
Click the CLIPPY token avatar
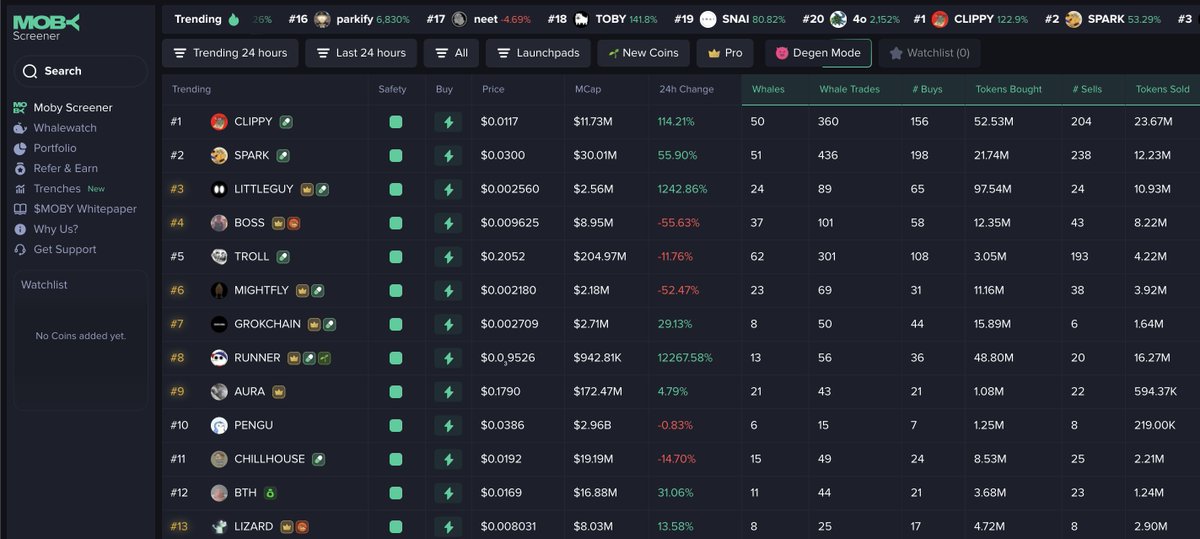click(x=219, y=122)
